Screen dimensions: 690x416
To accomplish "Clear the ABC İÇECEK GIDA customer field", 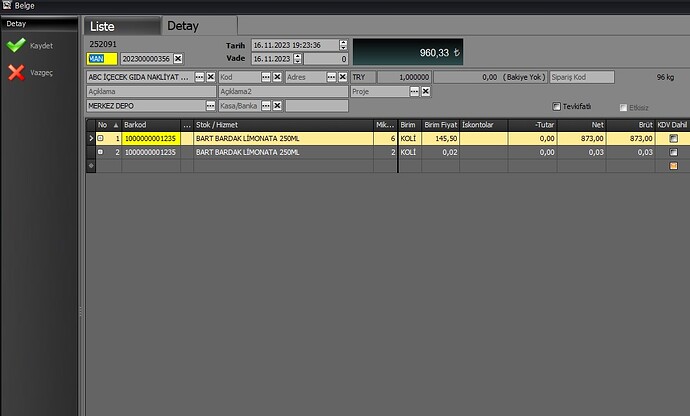I will click(211, 77).
